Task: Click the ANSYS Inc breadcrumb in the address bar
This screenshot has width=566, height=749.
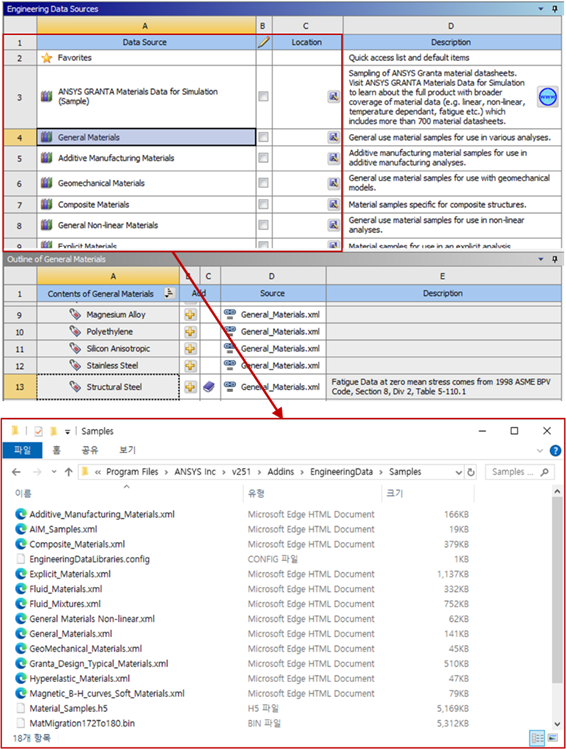Action: pos(195,472)
